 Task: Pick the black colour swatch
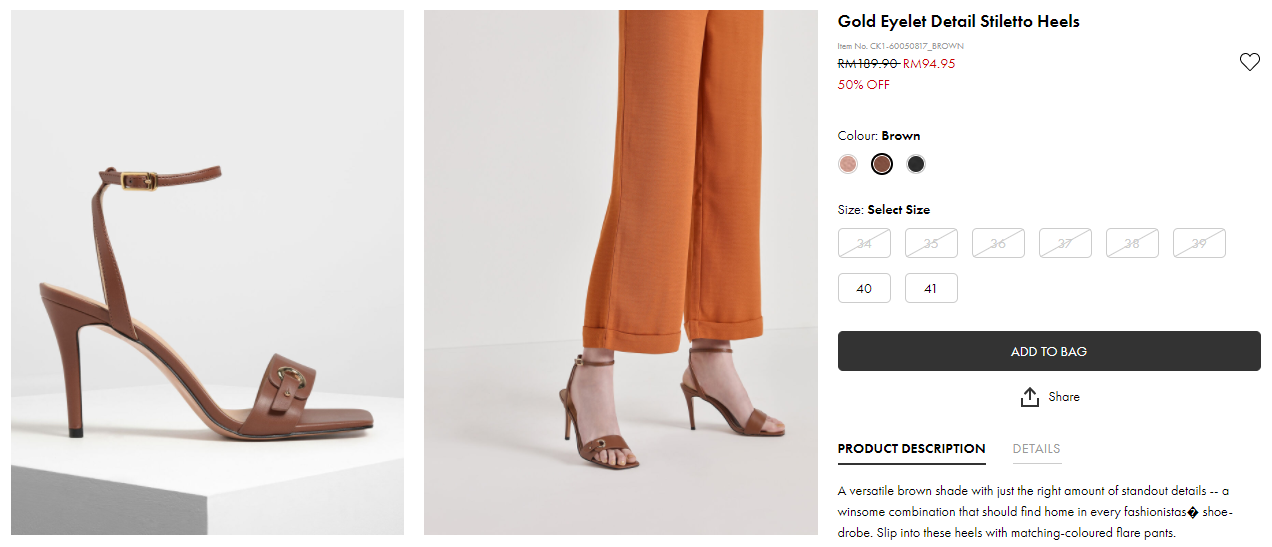[x=915, y=164]
